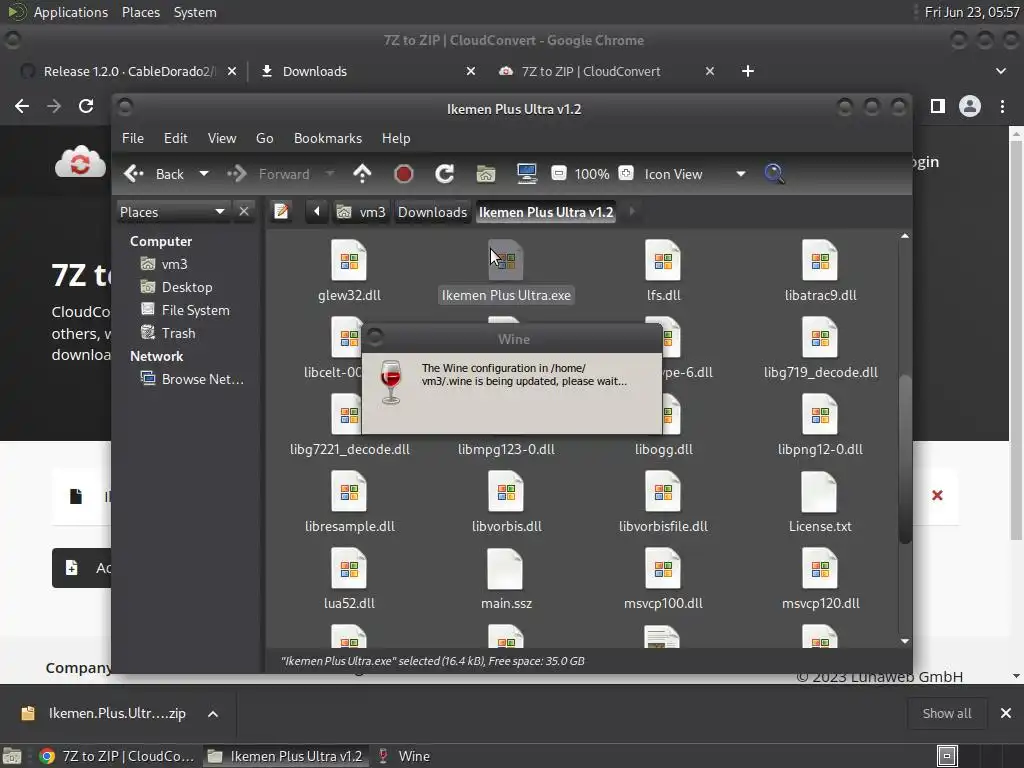Image resolution: width=1024 pixels, height=768 pixels.
Task: Close the 7Z to ZIP Chrome tab
Action: 710,71
